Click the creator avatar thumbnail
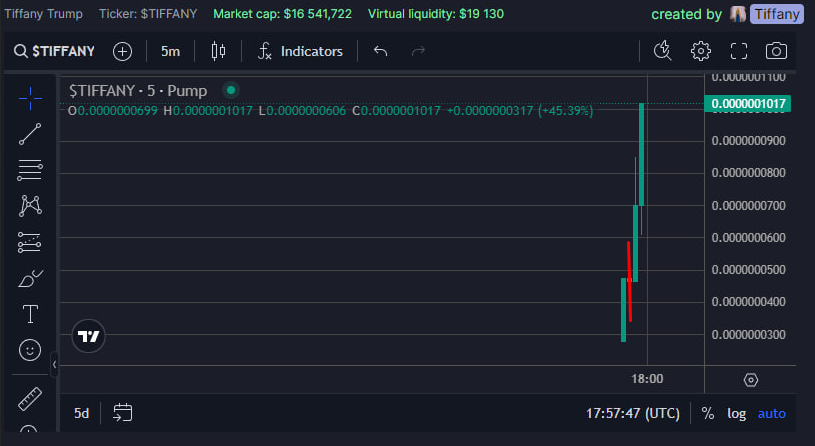 tap(738, 14)
